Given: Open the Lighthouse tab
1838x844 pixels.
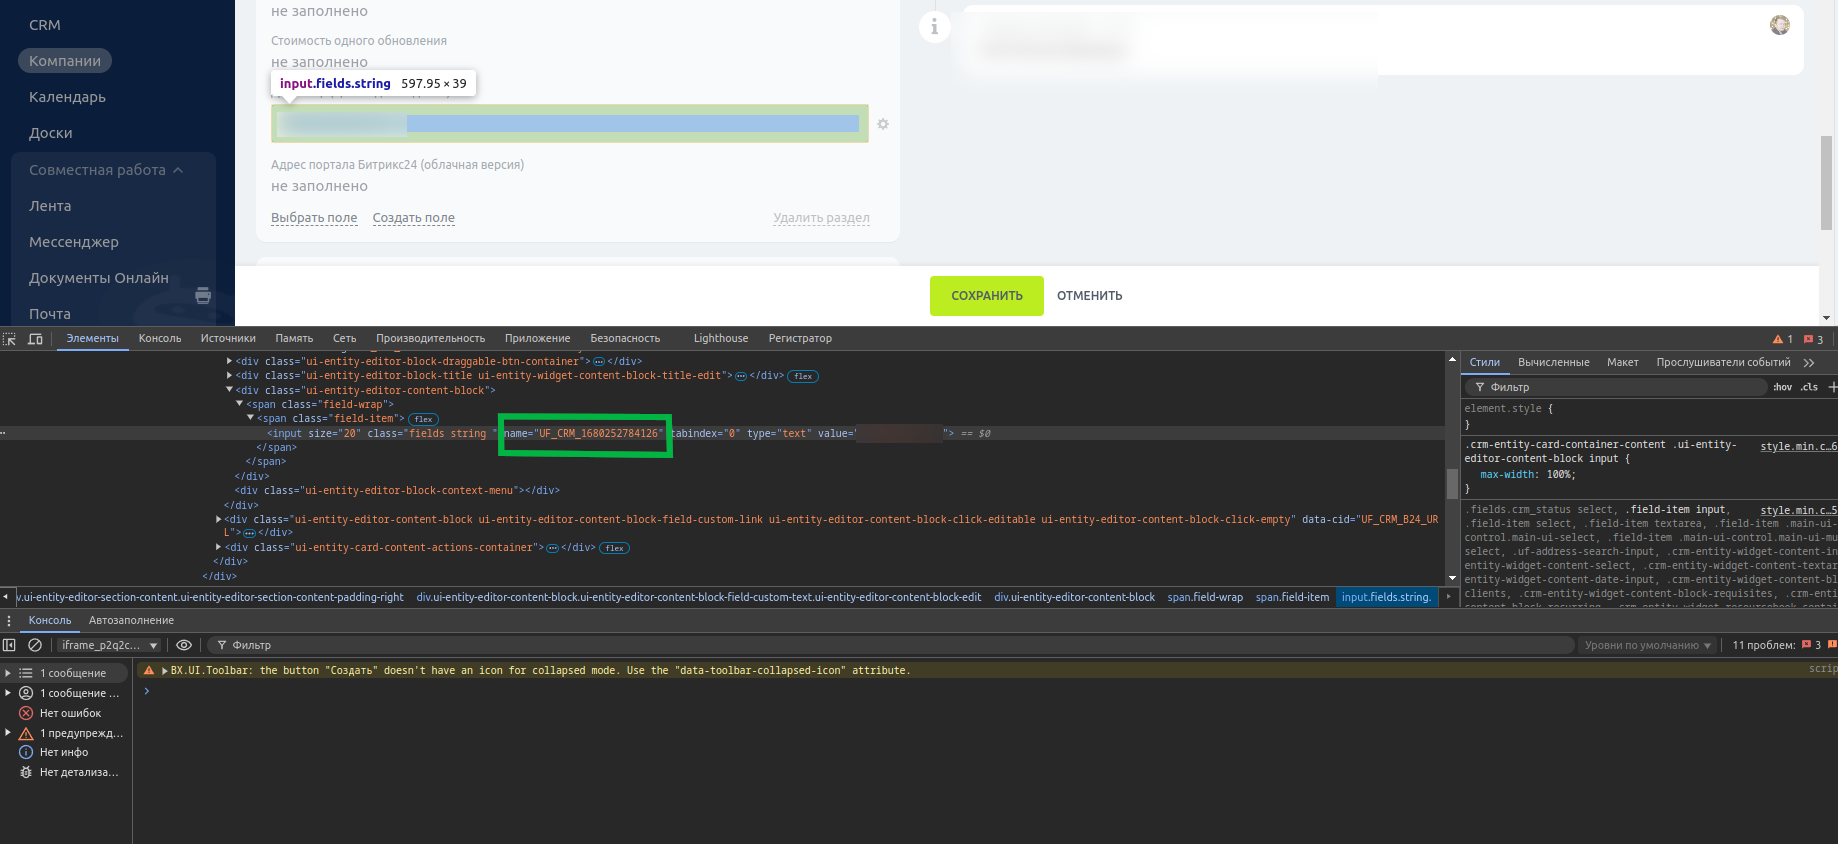Looking at the screenshot, I should (721, 339).
